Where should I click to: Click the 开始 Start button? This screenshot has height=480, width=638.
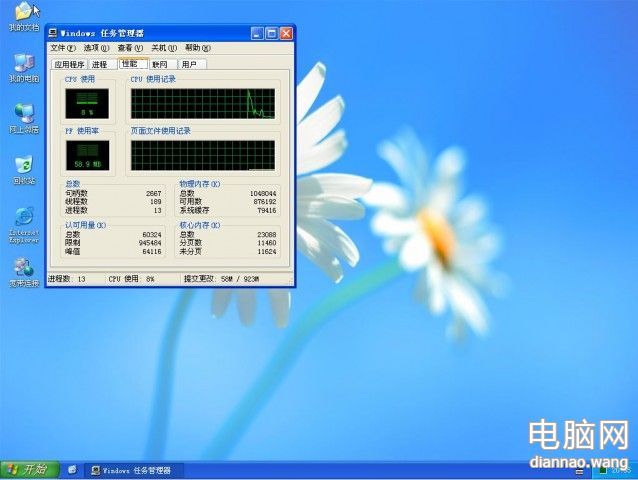28,470
